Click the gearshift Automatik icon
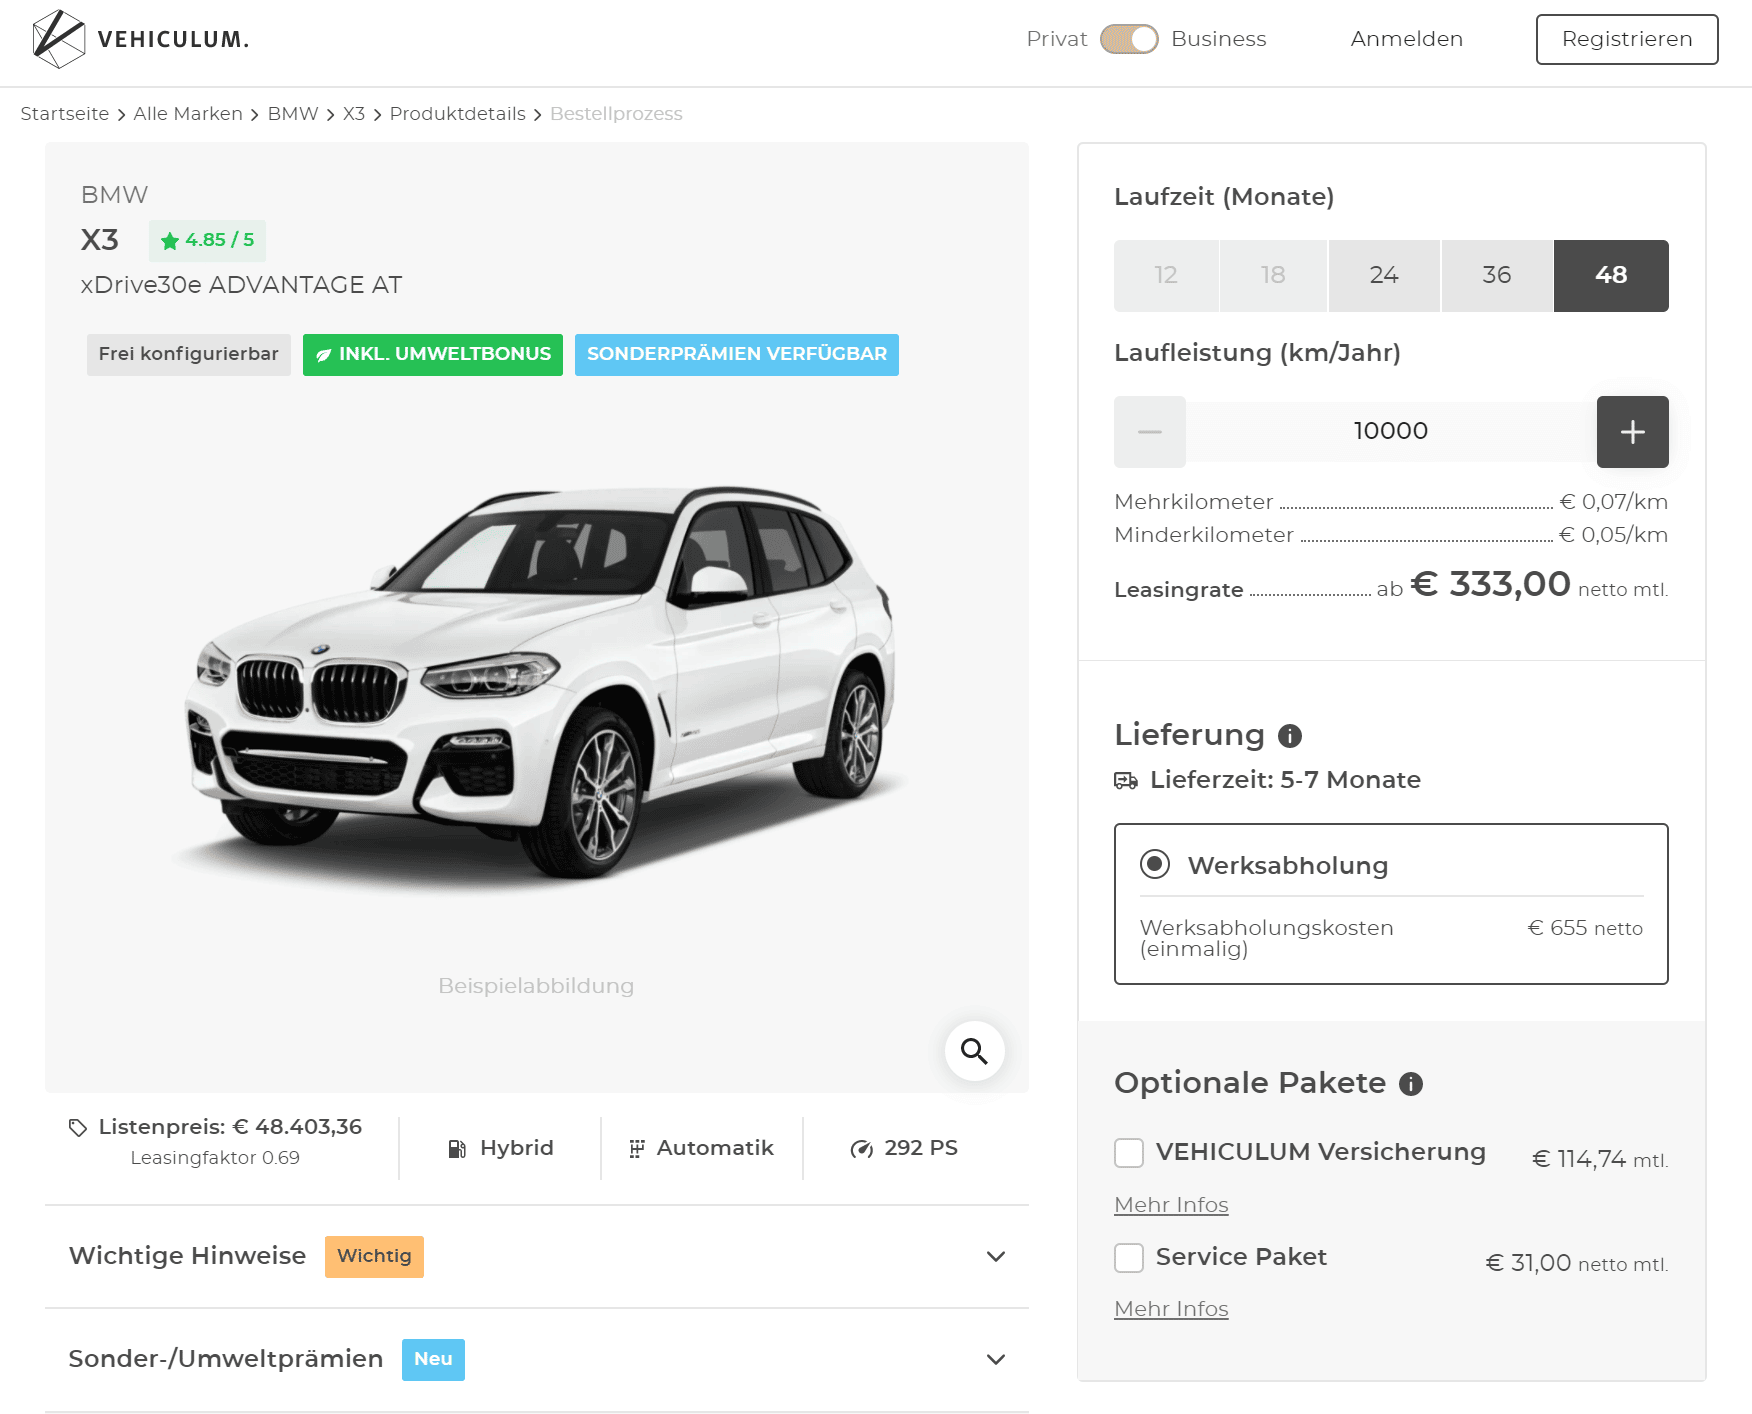The image size is (1752, 1414). [x=637, y=1149]
